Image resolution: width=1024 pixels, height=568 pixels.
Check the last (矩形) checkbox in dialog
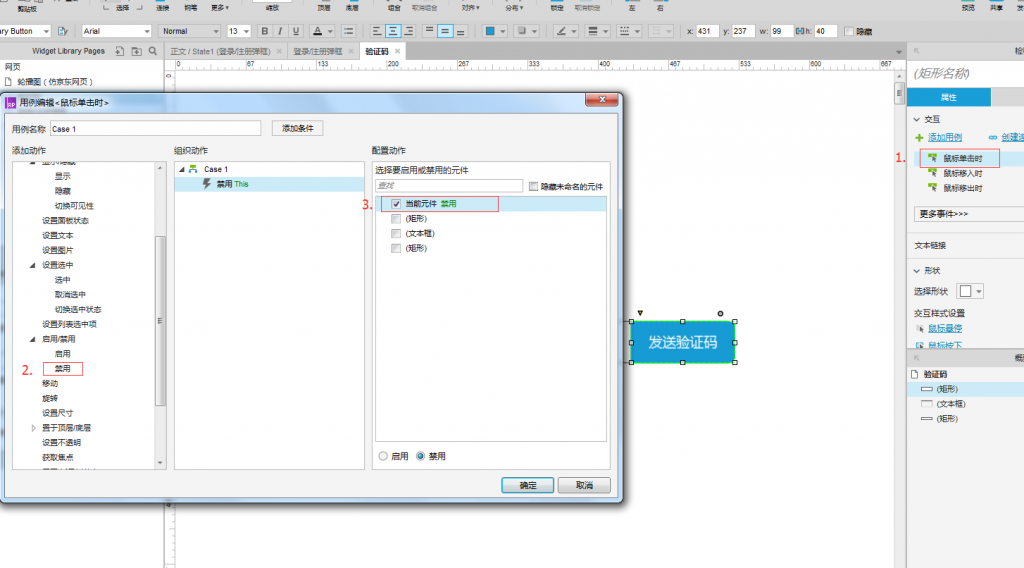coord(396,248)
